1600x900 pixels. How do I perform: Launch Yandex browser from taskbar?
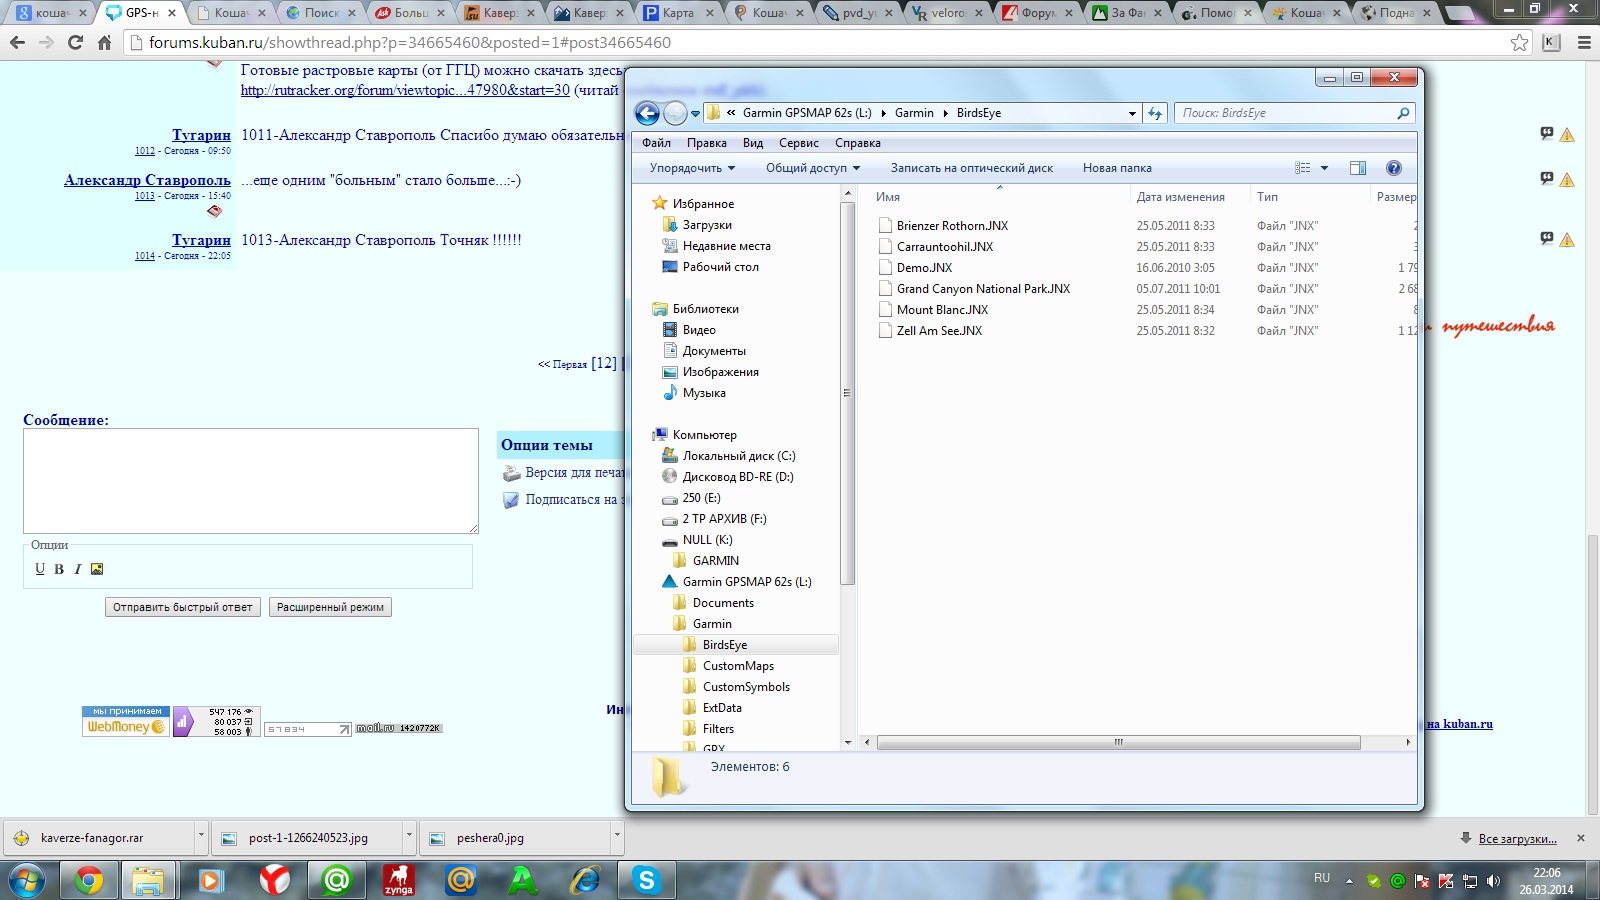coord(274,880)
